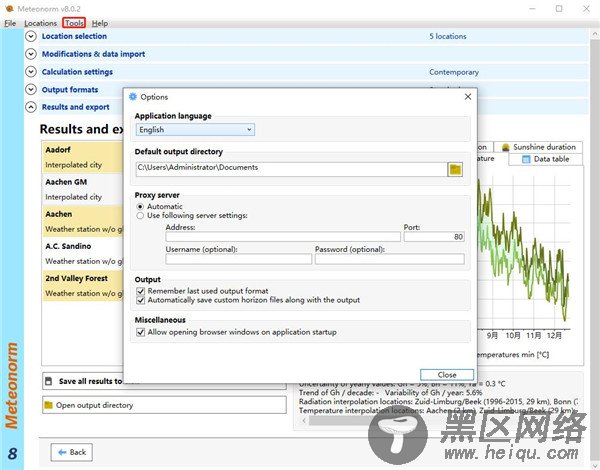Open the Help menu
This screenshot has height=470, width=600.
point(99,23)
